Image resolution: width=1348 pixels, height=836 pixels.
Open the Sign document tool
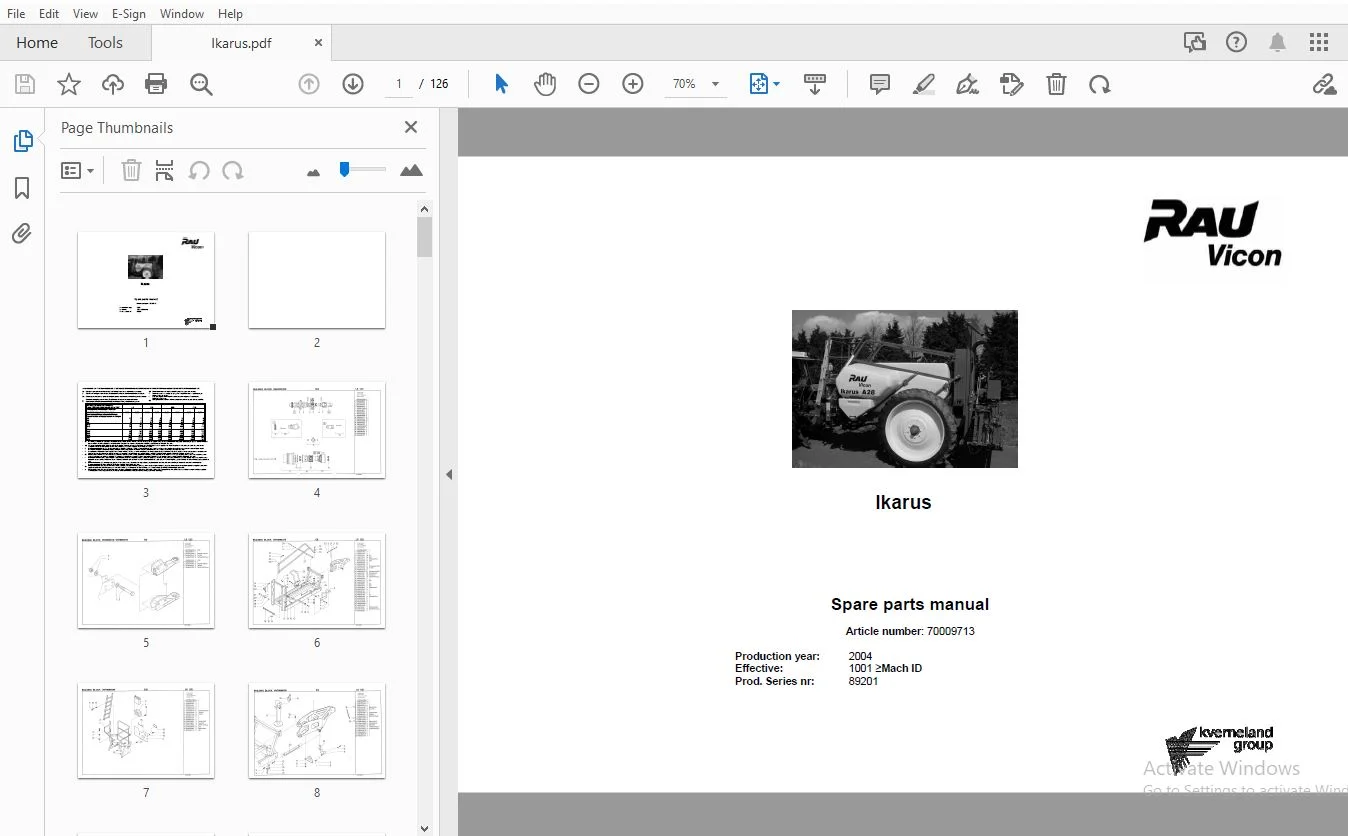(968, 84)
